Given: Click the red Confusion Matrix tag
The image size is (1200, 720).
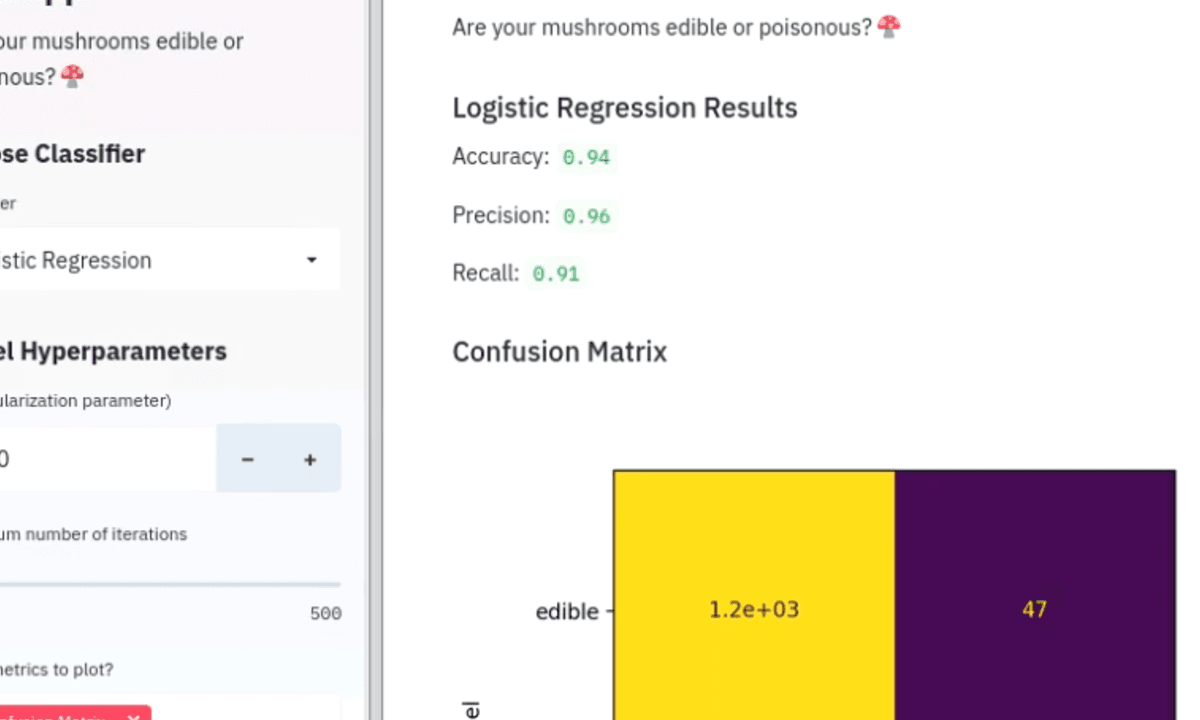Looking at the screenshot, I should tap(72, 714).
